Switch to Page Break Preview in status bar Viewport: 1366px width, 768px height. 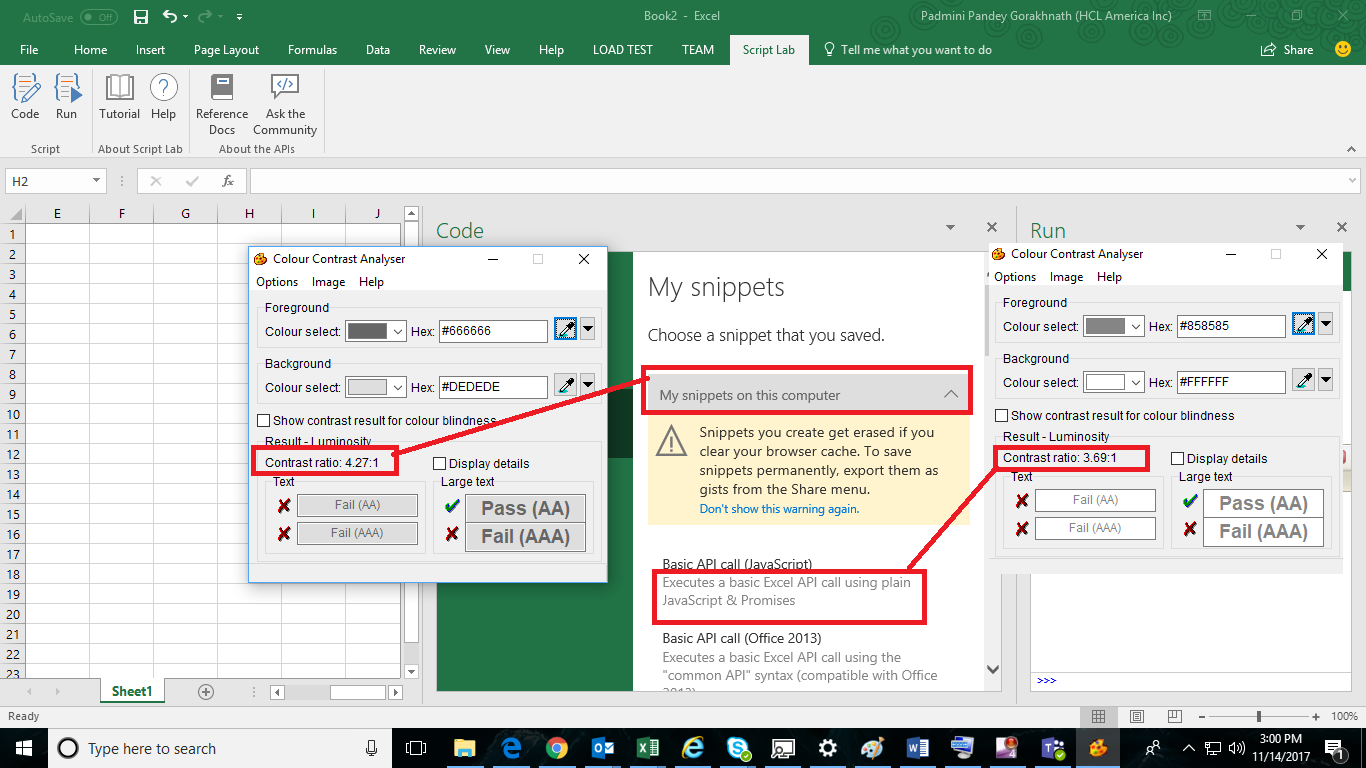pyautogui.click(x=1175, y=716)
